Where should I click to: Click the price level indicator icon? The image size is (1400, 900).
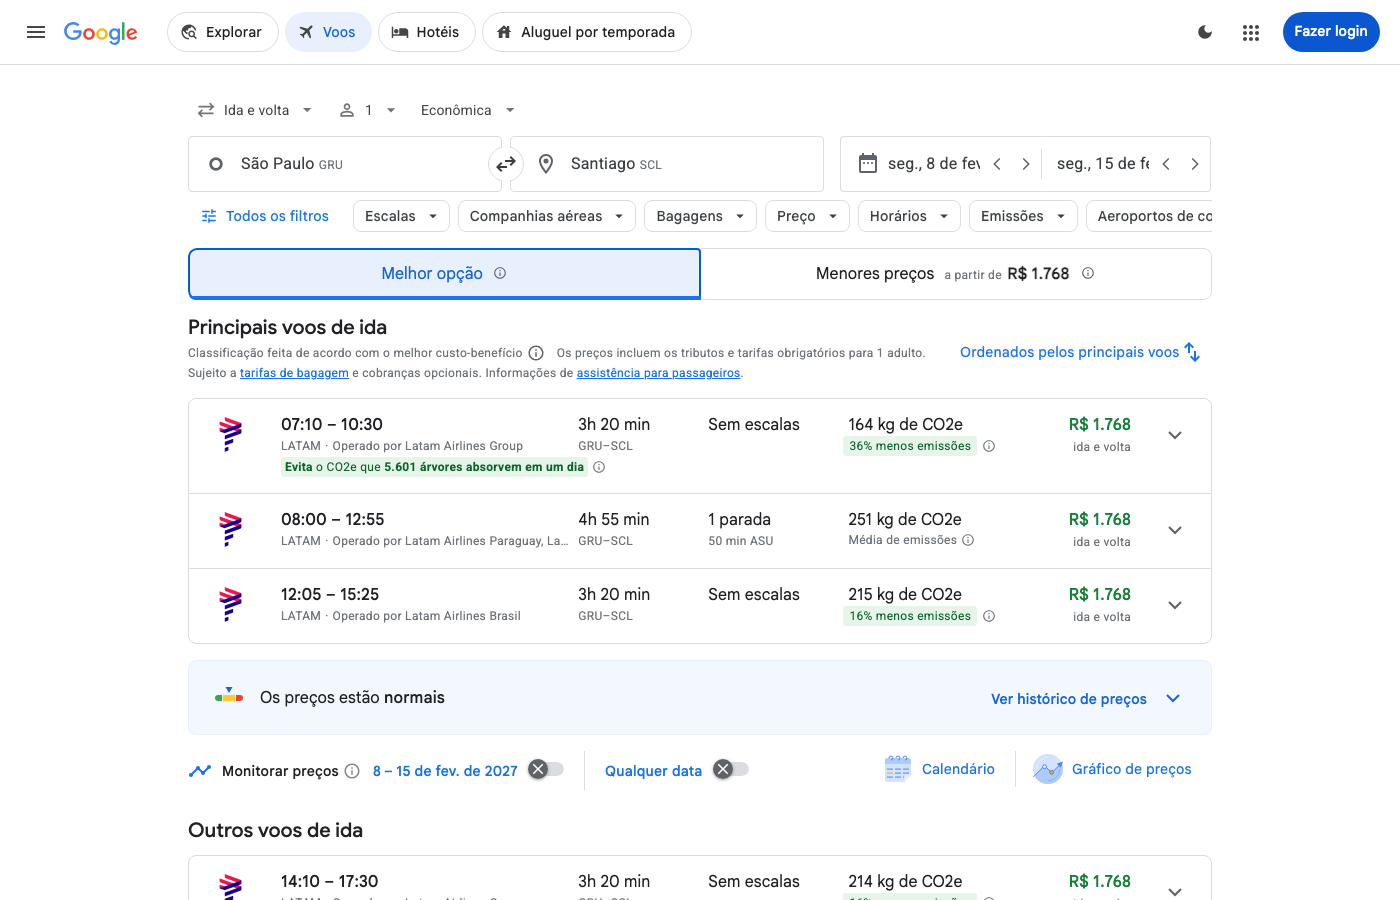229,696
